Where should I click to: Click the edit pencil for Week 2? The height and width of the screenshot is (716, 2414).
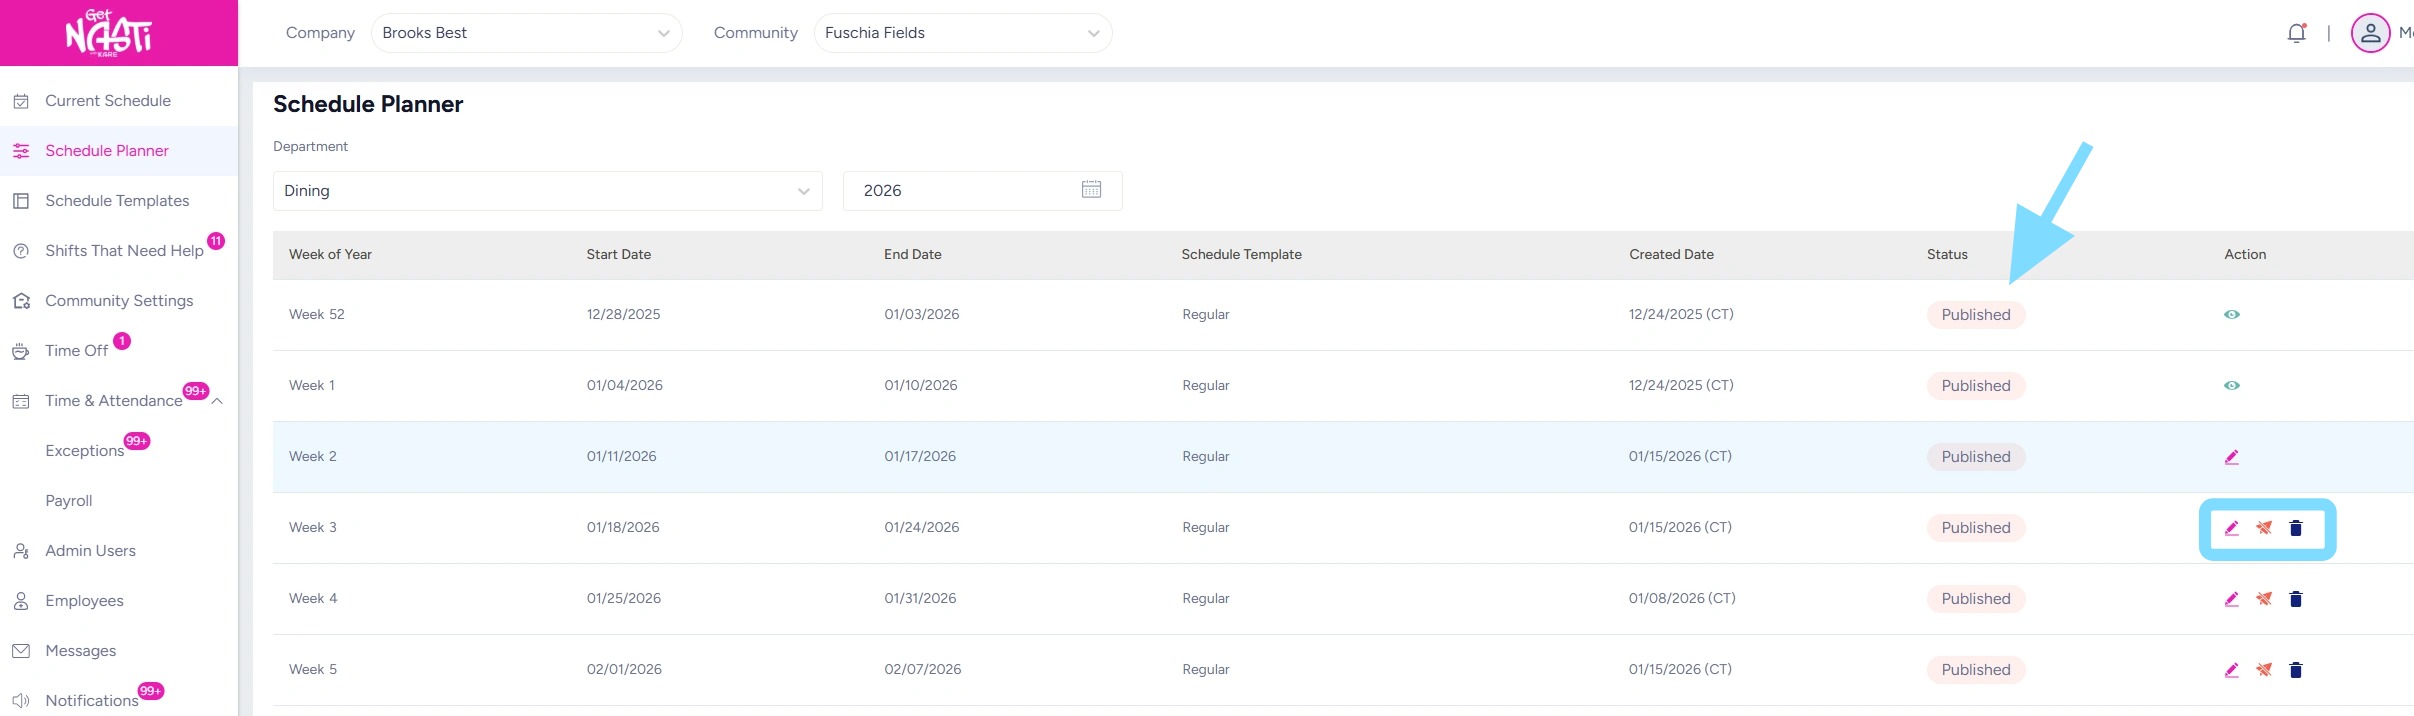click(x=2231, y=457)
